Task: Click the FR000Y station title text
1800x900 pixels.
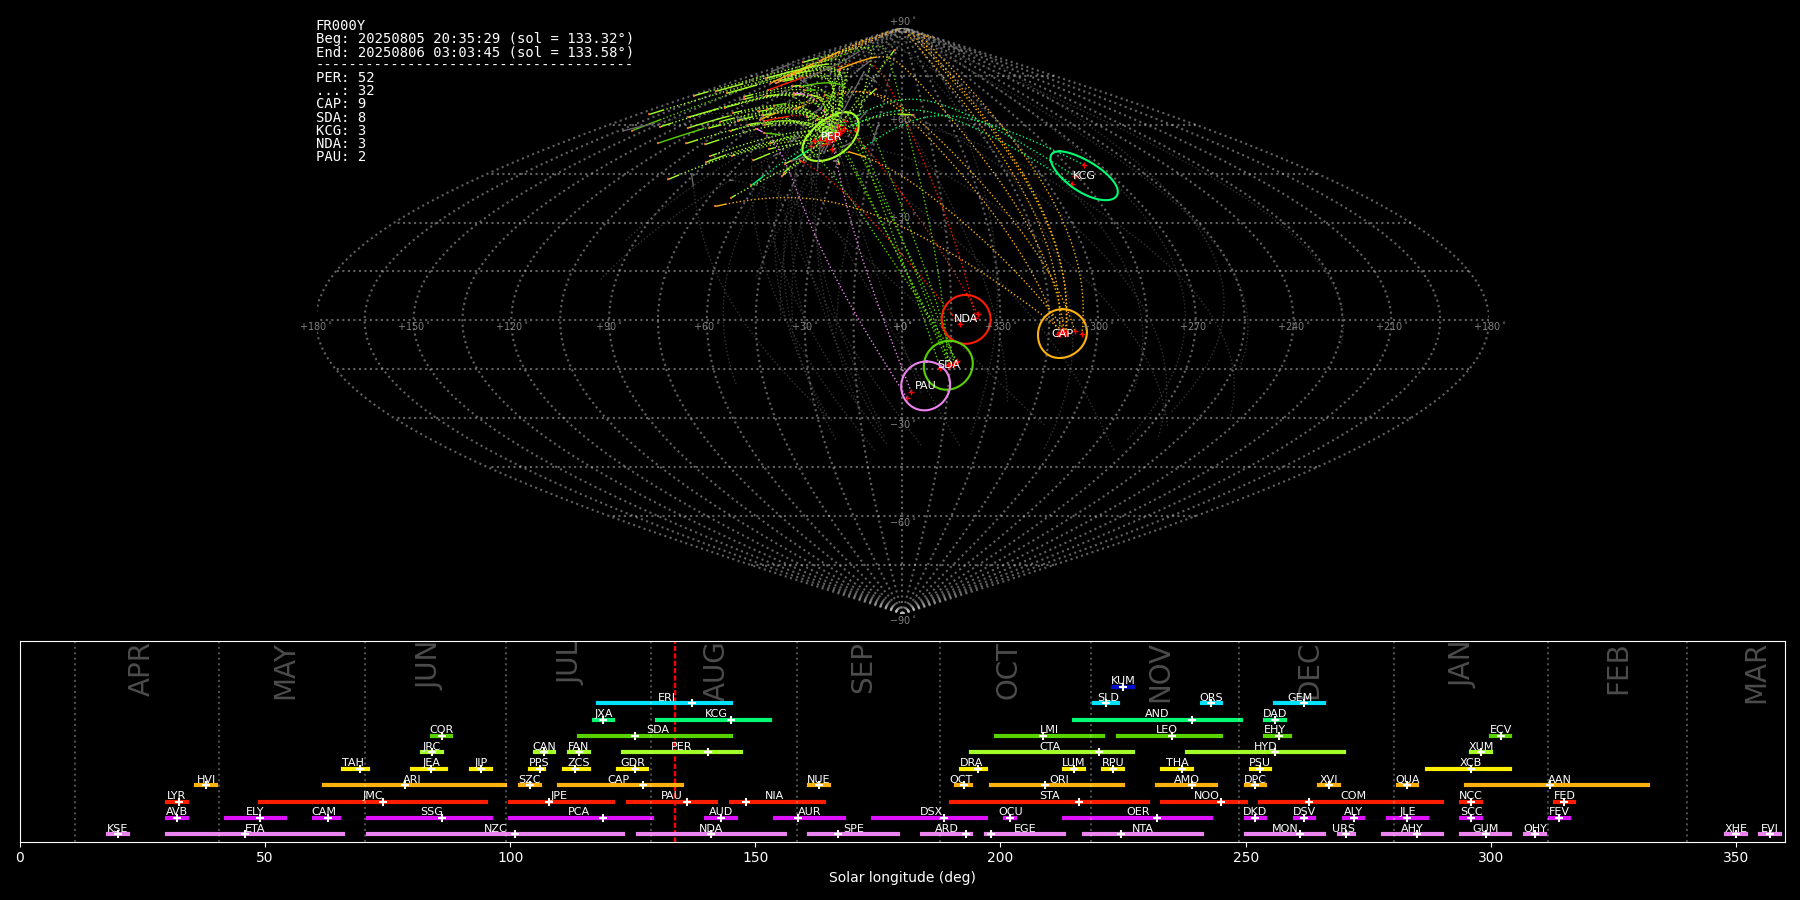Action: [340, 26]
